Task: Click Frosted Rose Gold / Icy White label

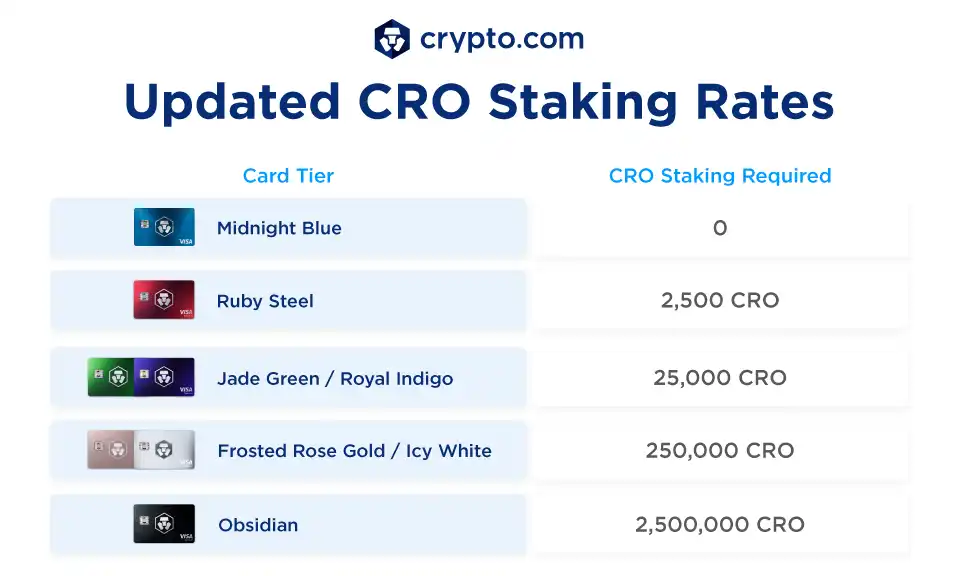Action: point(355,451)
